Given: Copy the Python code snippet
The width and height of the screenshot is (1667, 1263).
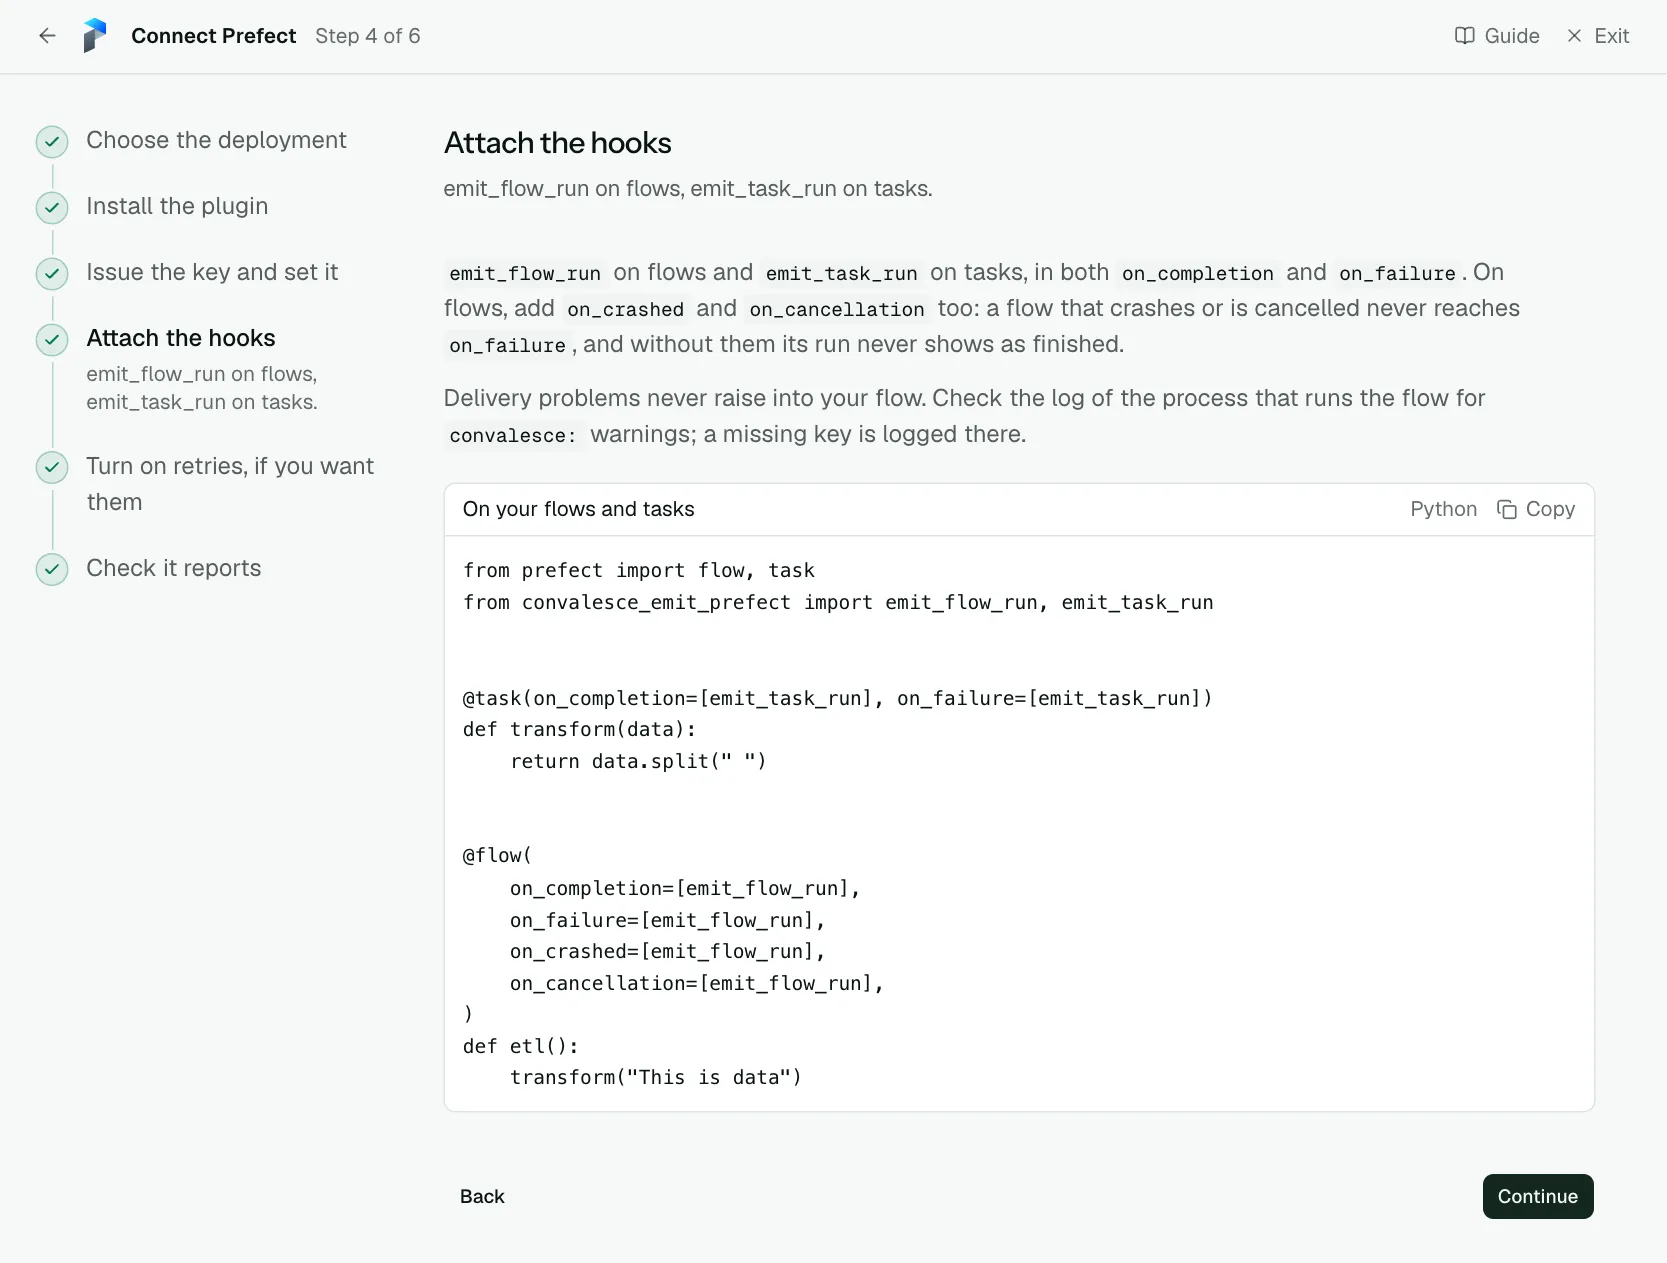Looking at the screenshot, I should click(1536, 509).
